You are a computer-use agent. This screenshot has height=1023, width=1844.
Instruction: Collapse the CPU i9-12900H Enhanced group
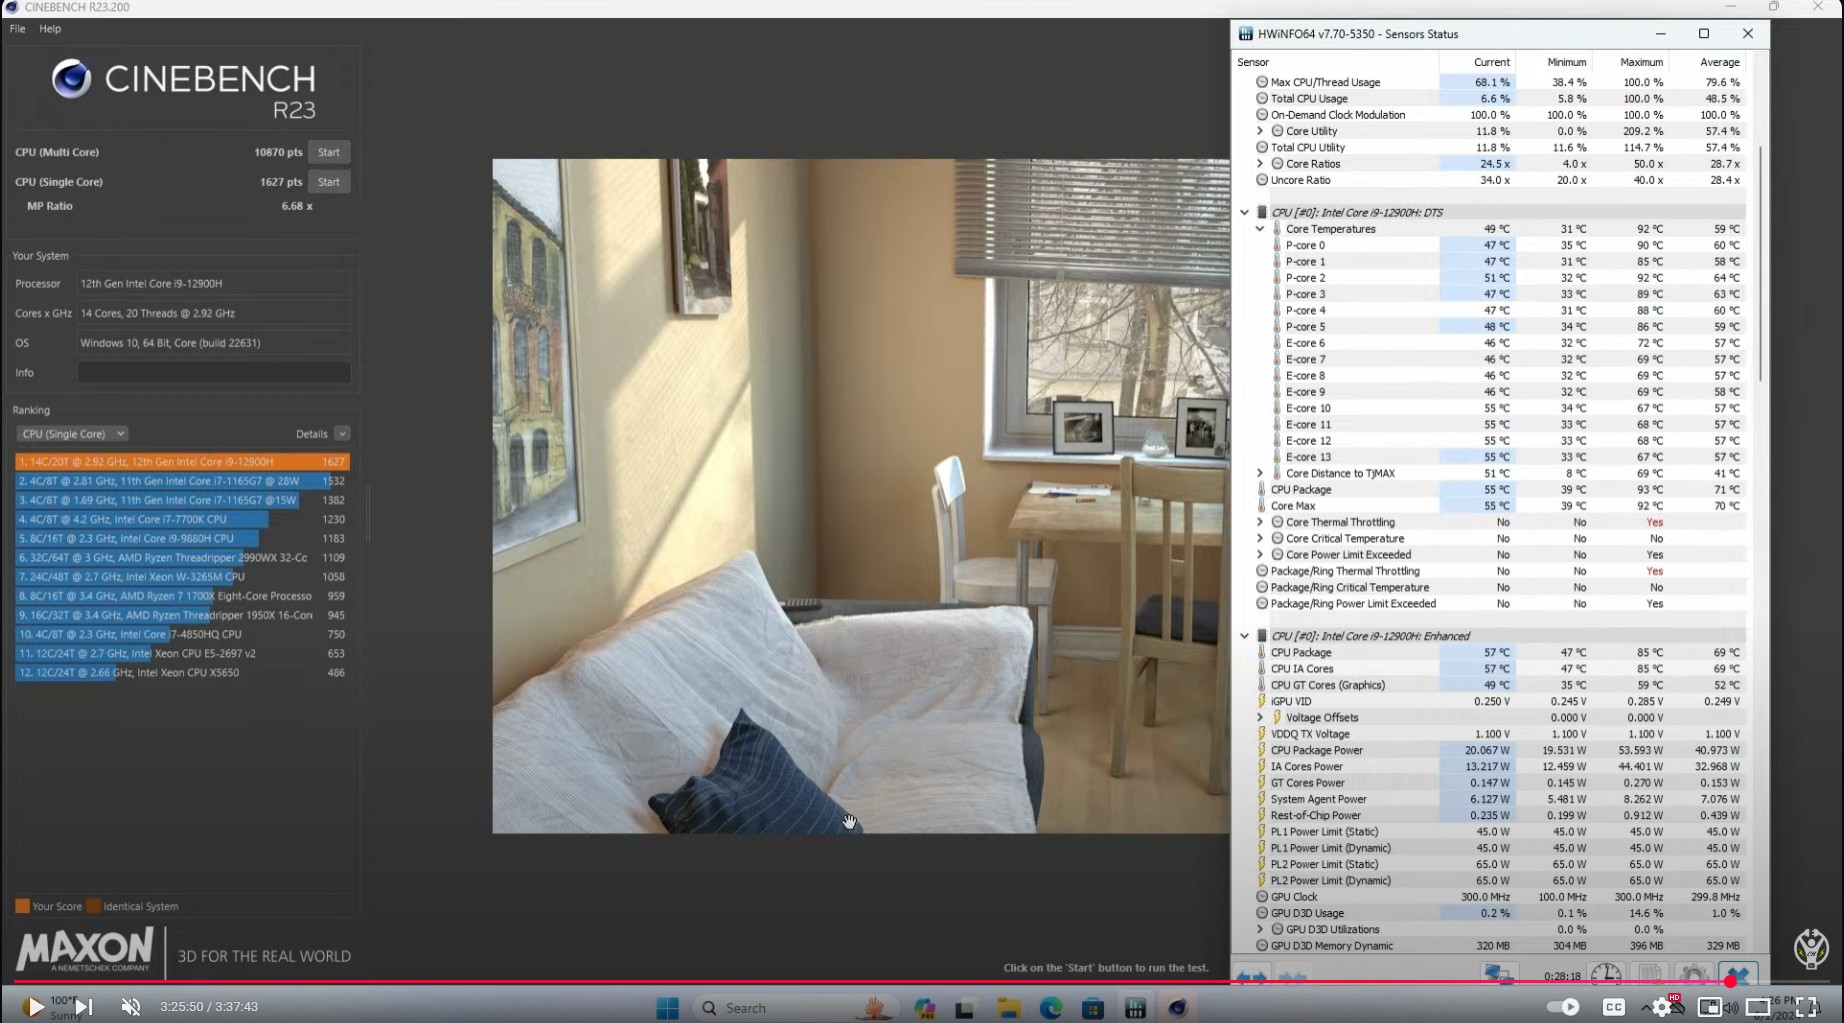coord(1244,636)
